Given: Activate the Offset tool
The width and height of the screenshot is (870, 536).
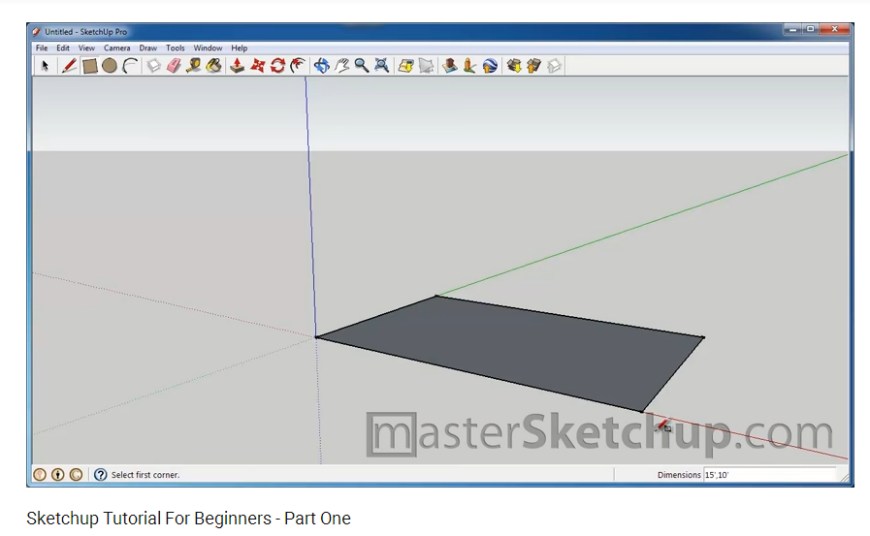Looking at the screenshot, I should point(298,66).
